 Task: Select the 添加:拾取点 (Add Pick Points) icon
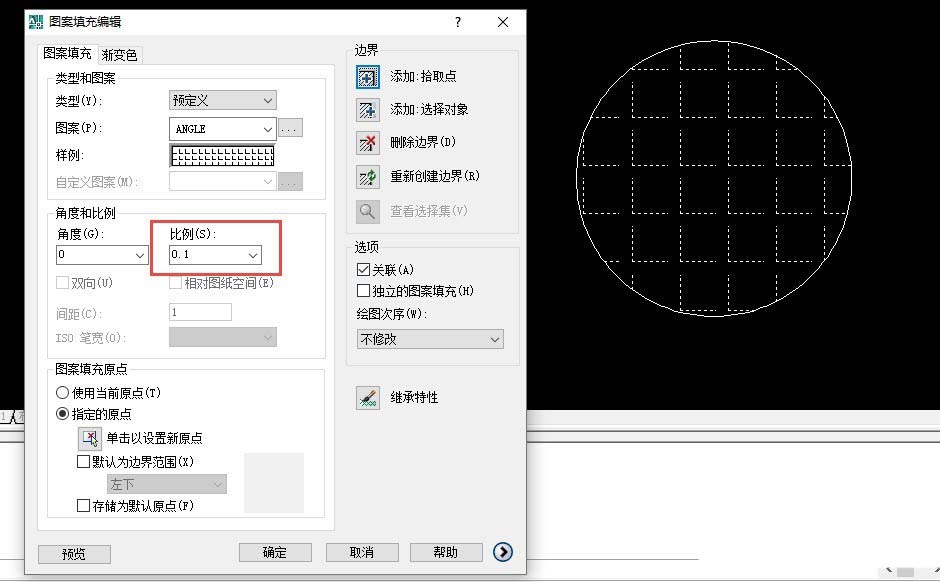tap(367, 76)
